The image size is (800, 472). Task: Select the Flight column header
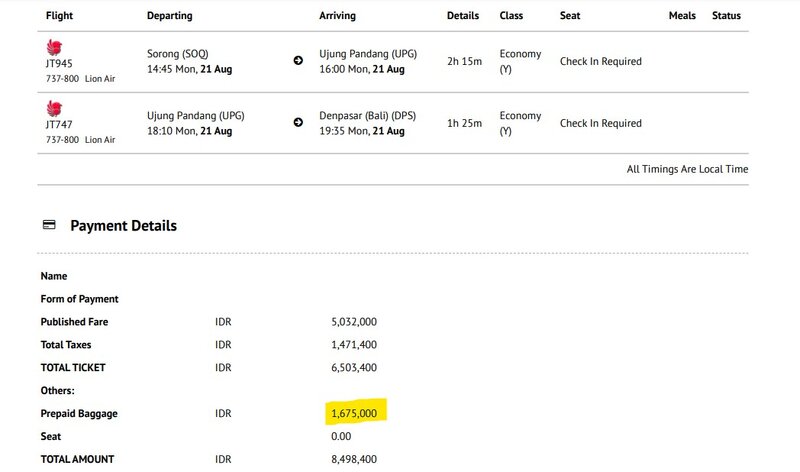tap(59, 16)
